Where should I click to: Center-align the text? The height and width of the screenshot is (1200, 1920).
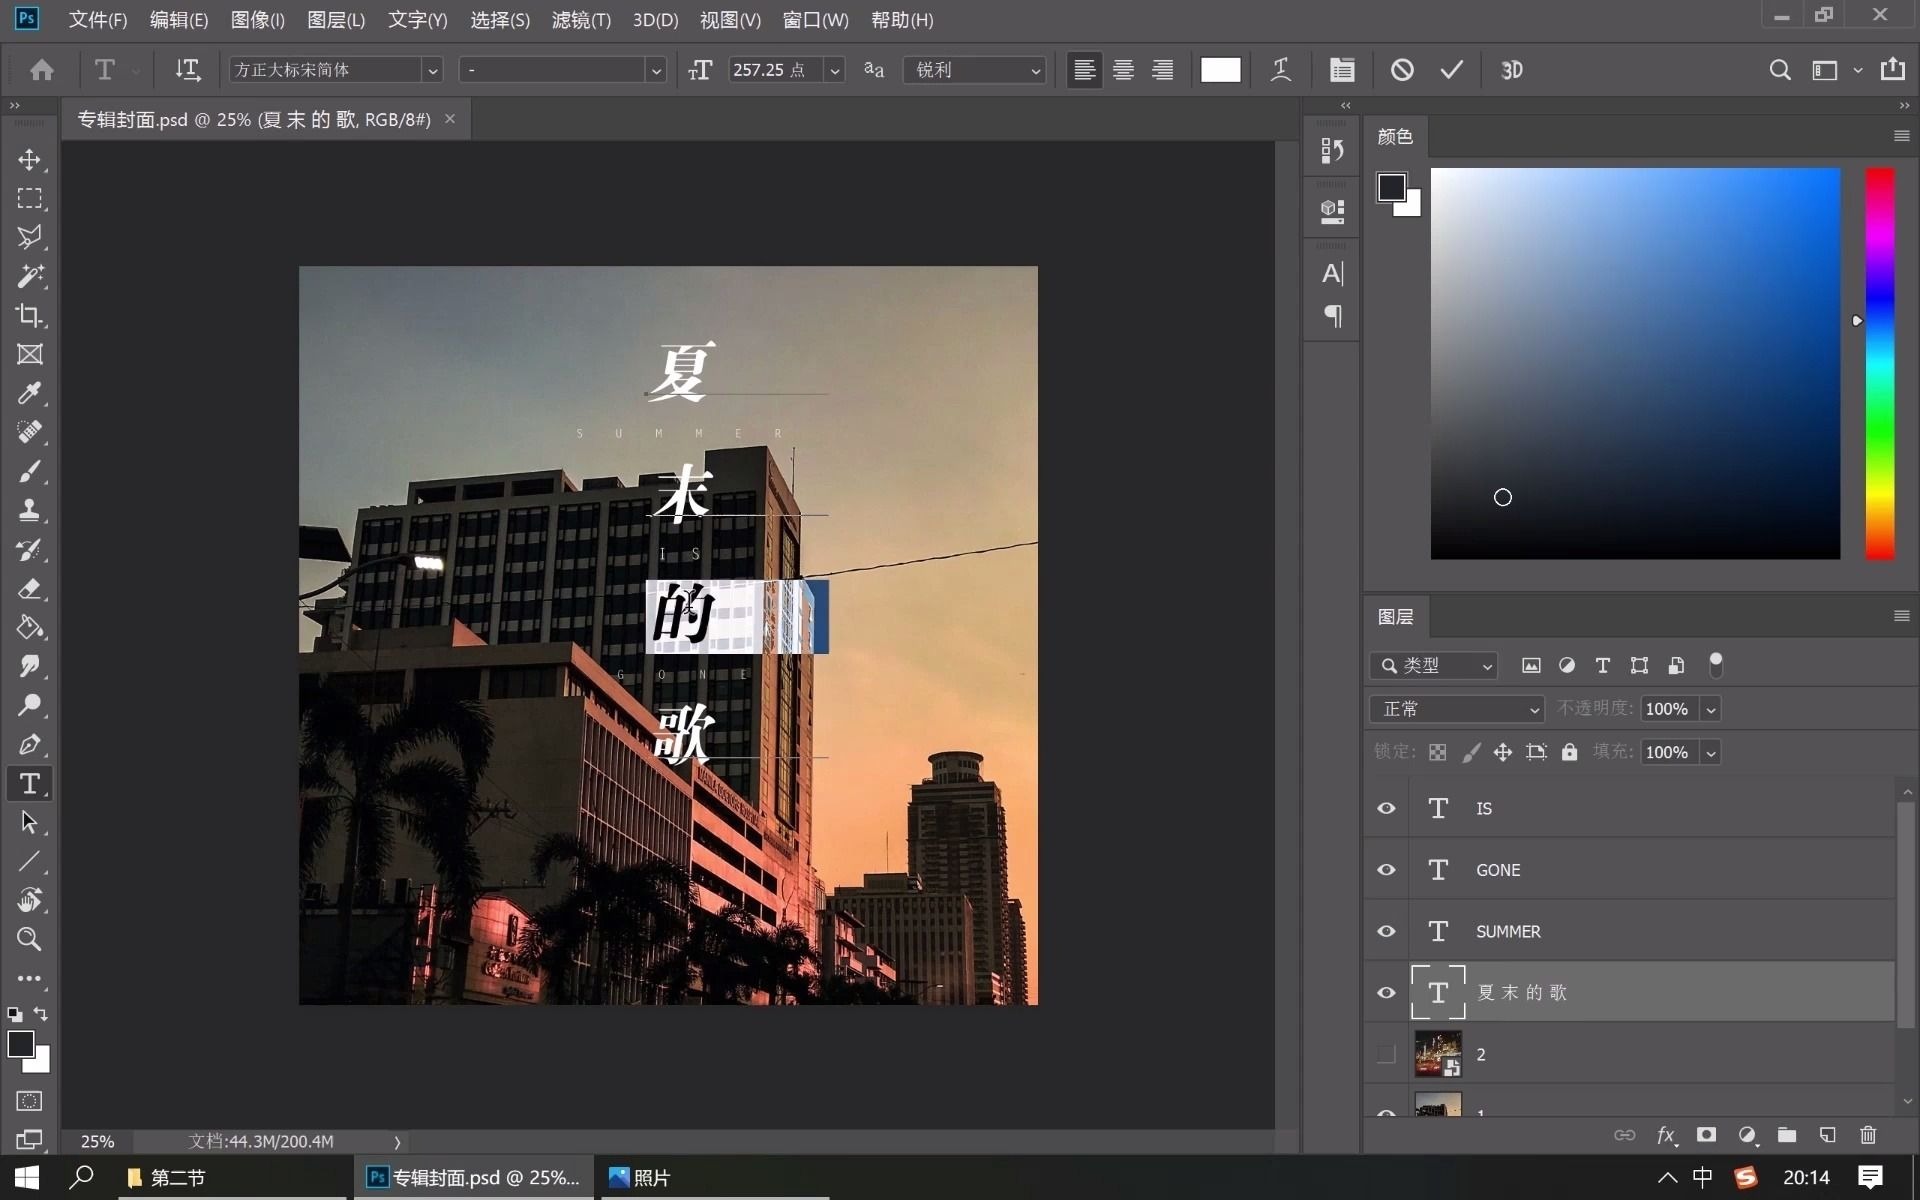pos(1123,70)
